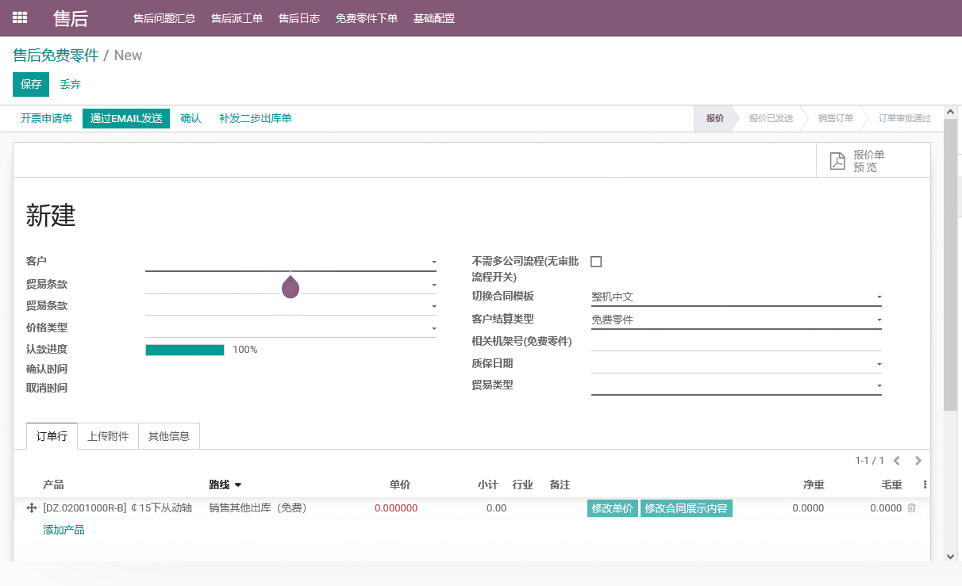The width and height of the screenshot is (962, 586).
Task: Click 添加产品 link to add a line
Action: (x=64, y=530)
